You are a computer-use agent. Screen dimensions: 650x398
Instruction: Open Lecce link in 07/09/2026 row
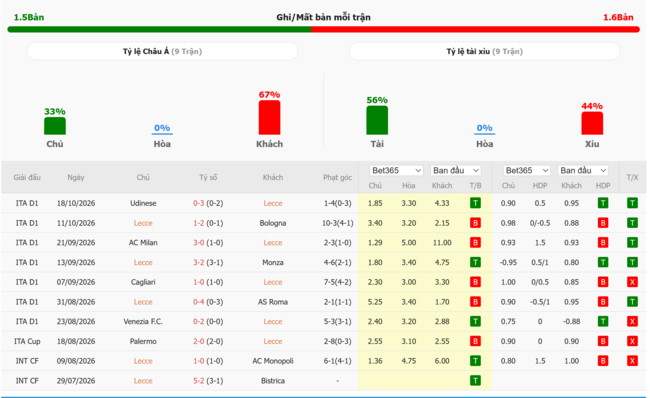pos(273,282)
